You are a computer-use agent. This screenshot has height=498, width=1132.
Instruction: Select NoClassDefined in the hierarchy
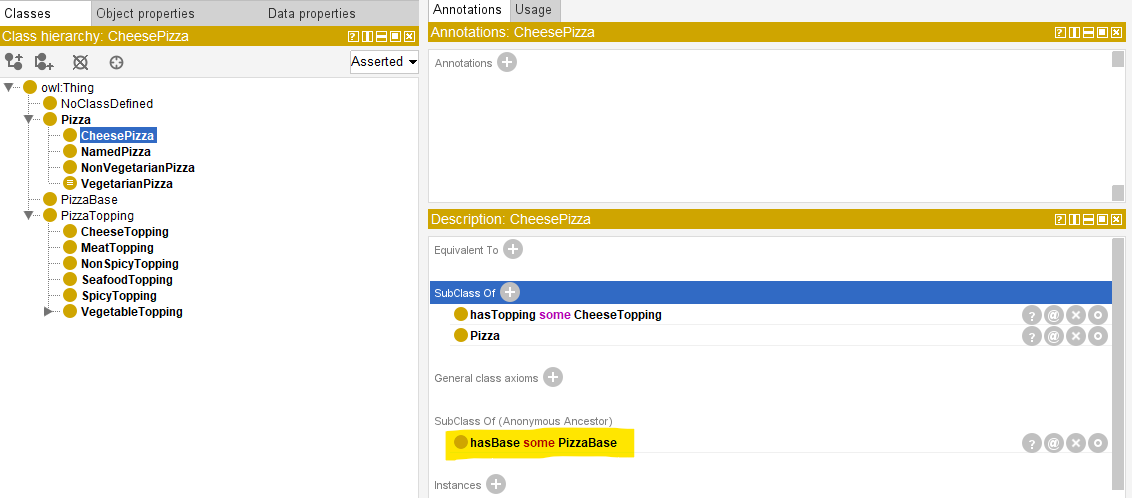(107, 103)
